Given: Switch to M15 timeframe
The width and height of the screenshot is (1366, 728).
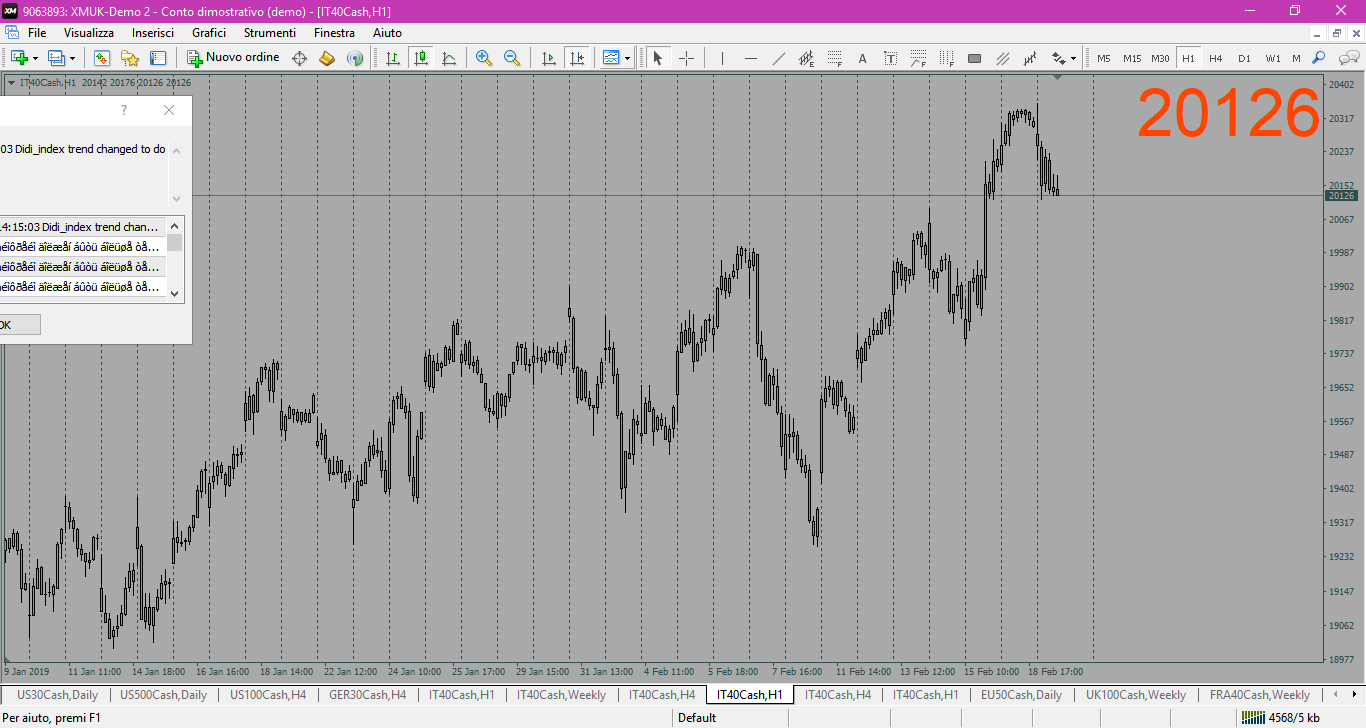Looking at the screenshot, I should pyautogui.click(x=1132, y=58).
